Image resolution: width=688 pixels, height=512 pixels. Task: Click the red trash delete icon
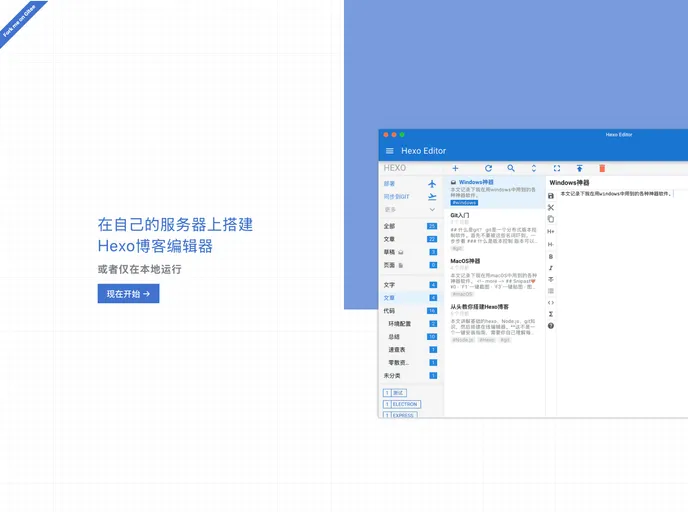click(x=602, y=168)
